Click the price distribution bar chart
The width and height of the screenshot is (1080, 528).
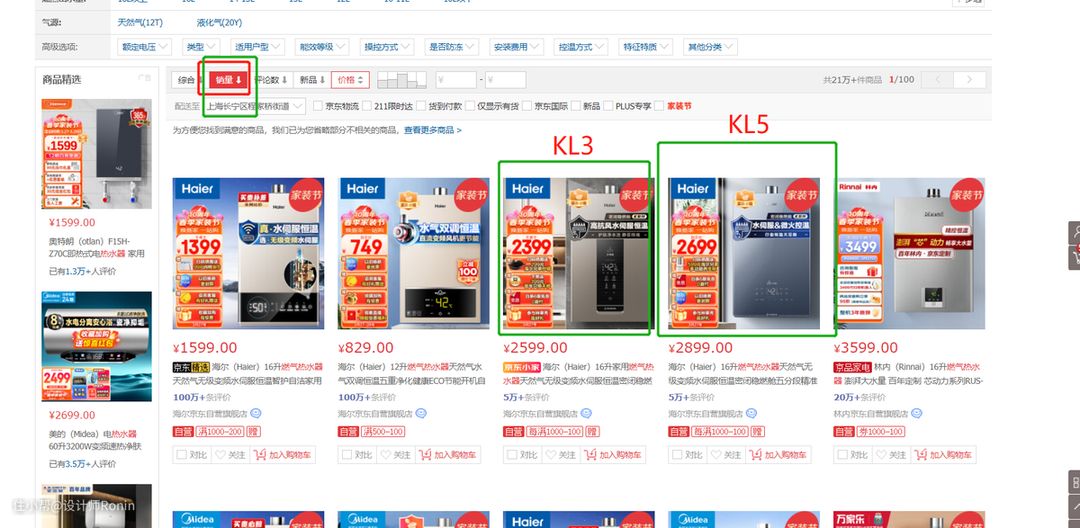402,80
